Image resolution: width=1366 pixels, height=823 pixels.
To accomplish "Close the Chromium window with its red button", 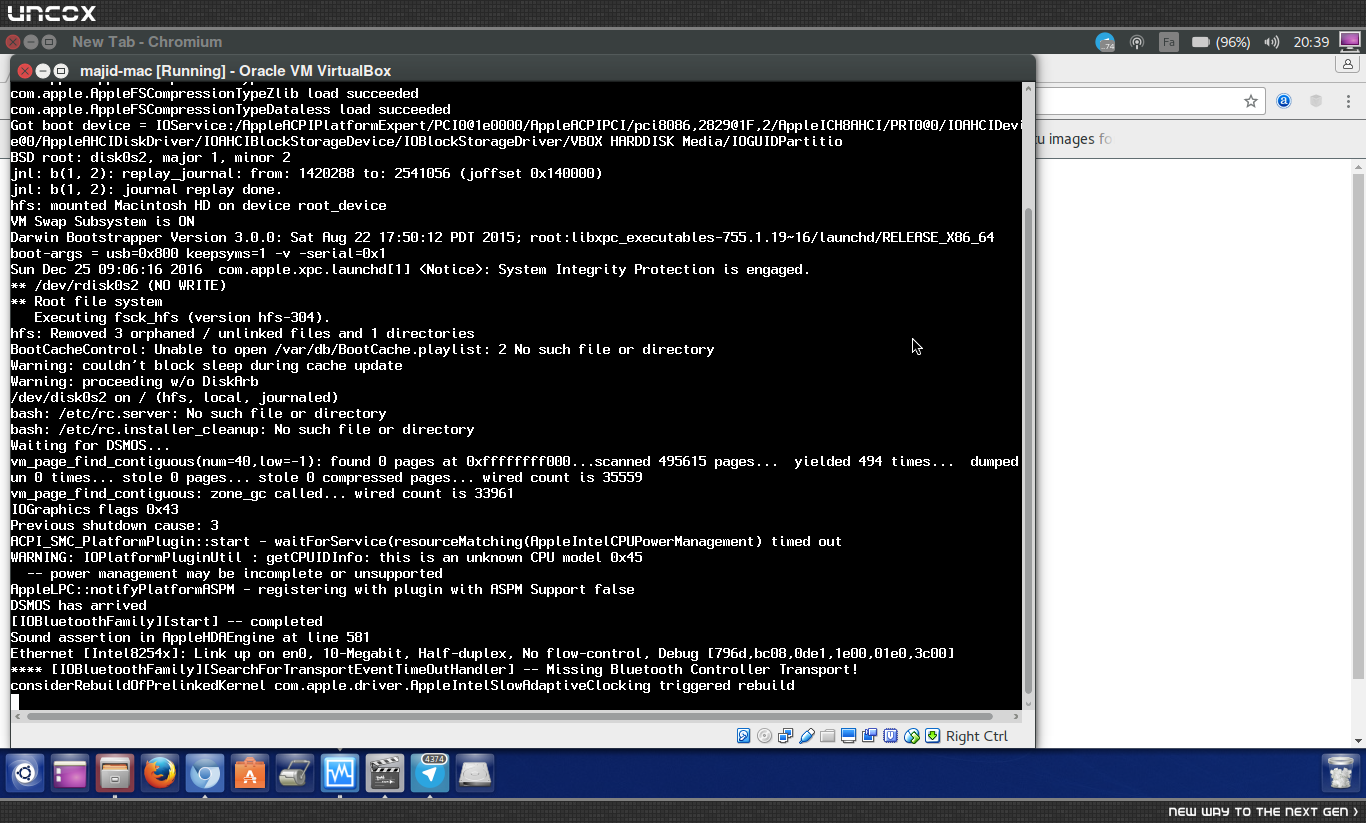I will (x=13, y=42).
